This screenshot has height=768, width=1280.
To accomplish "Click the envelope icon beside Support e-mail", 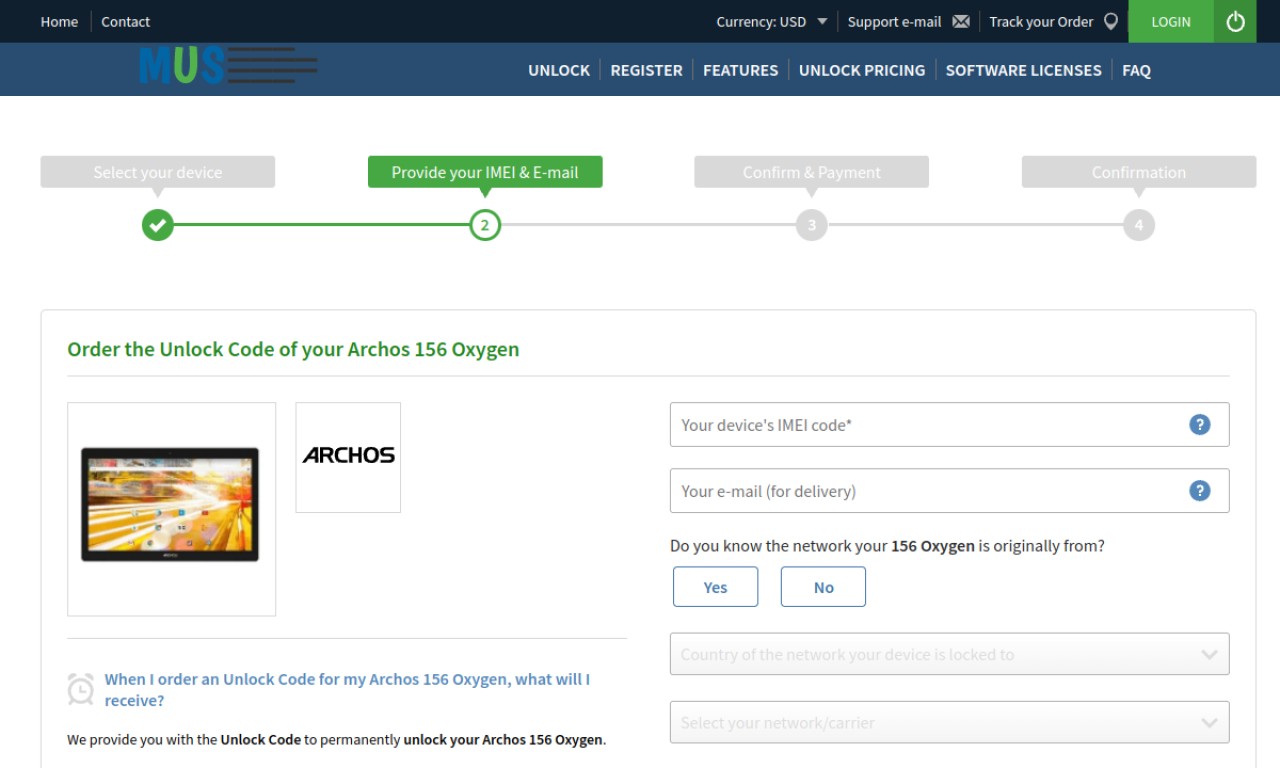I will 961,21.
